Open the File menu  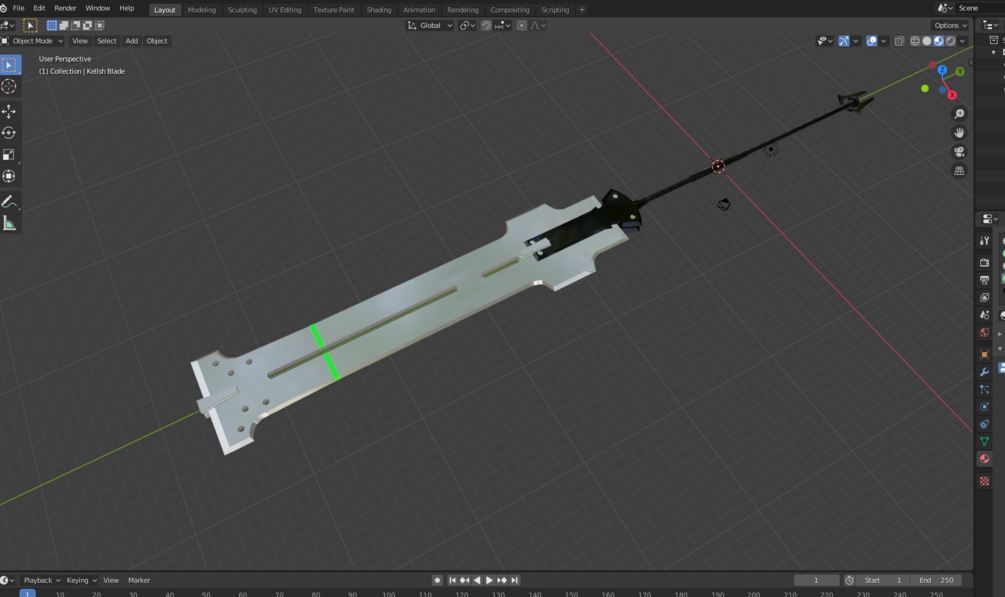coord(19,8)
